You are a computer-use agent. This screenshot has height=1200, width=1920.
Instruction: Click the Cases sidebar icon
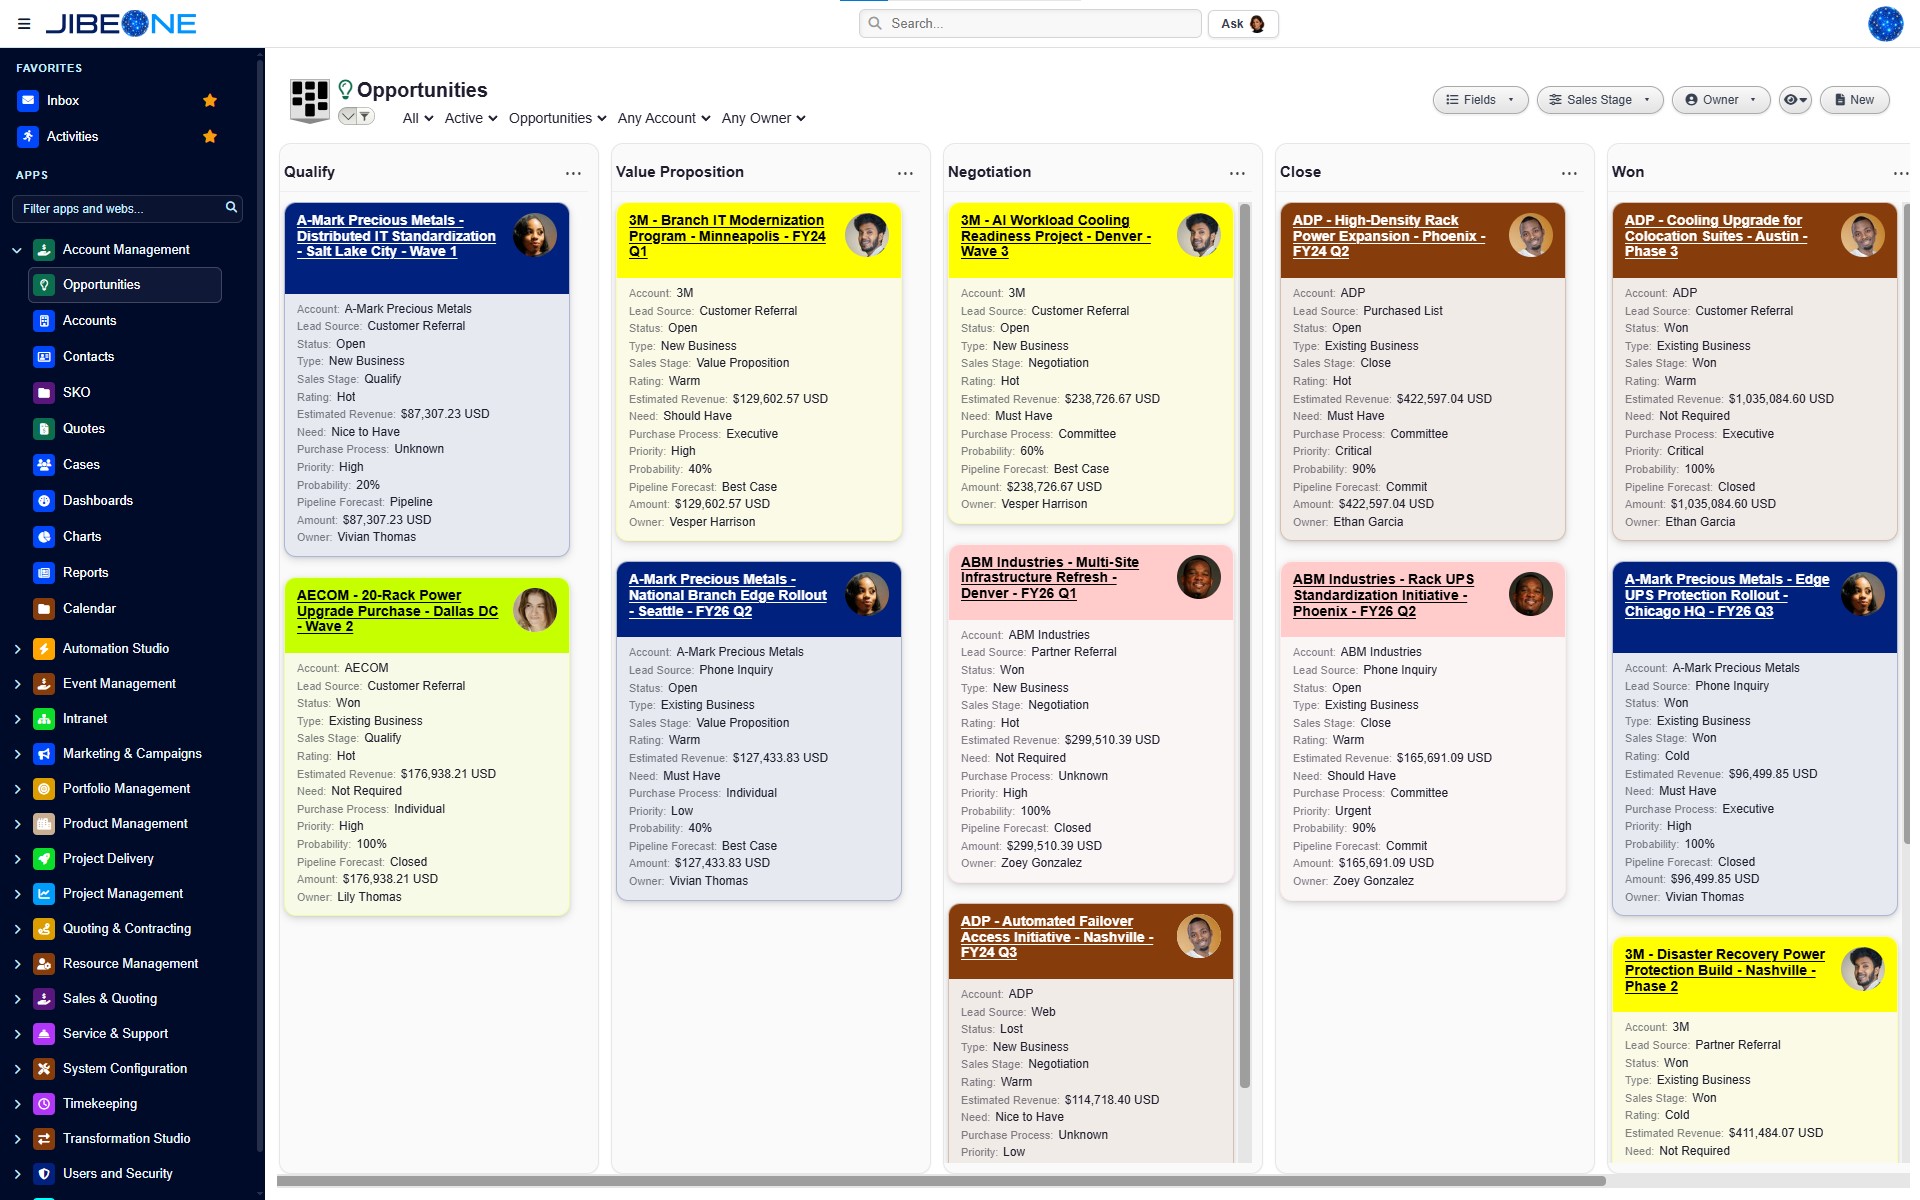(x=44, y=465)
